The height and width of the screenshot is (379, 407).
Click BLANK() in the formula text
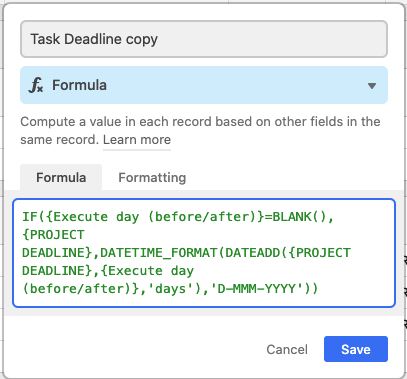tap(300, 217)
